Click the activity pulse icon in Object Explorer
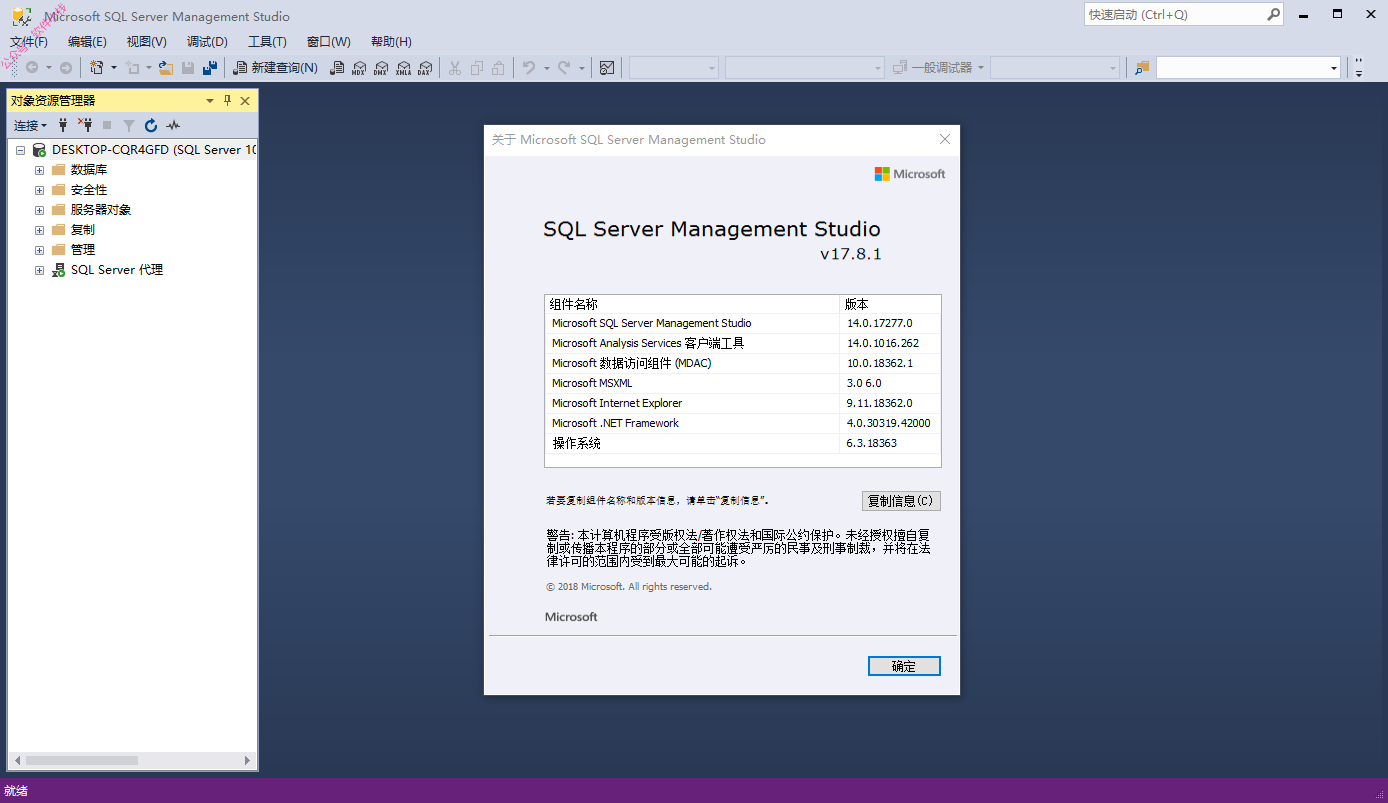1388x803 pixels. [173, 125]
